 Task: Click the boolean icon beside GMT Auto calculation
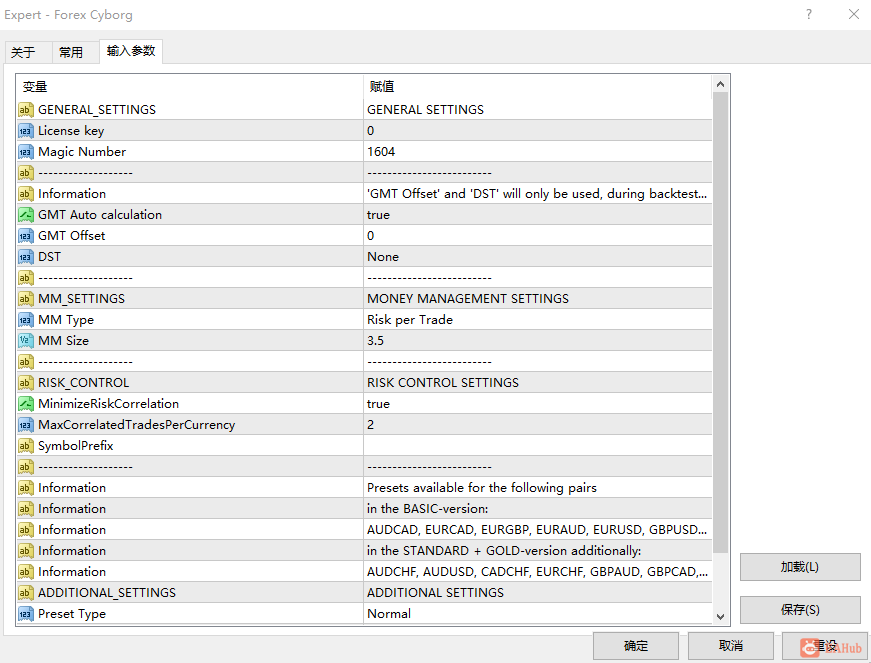click(26, 214)
